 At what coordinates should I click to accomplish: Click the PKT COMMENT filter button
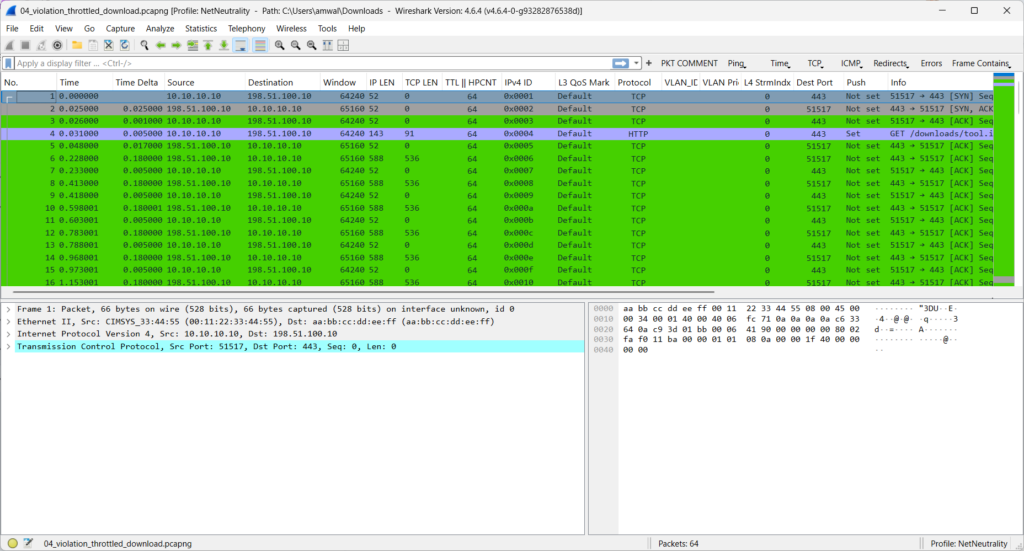point(689,63)
